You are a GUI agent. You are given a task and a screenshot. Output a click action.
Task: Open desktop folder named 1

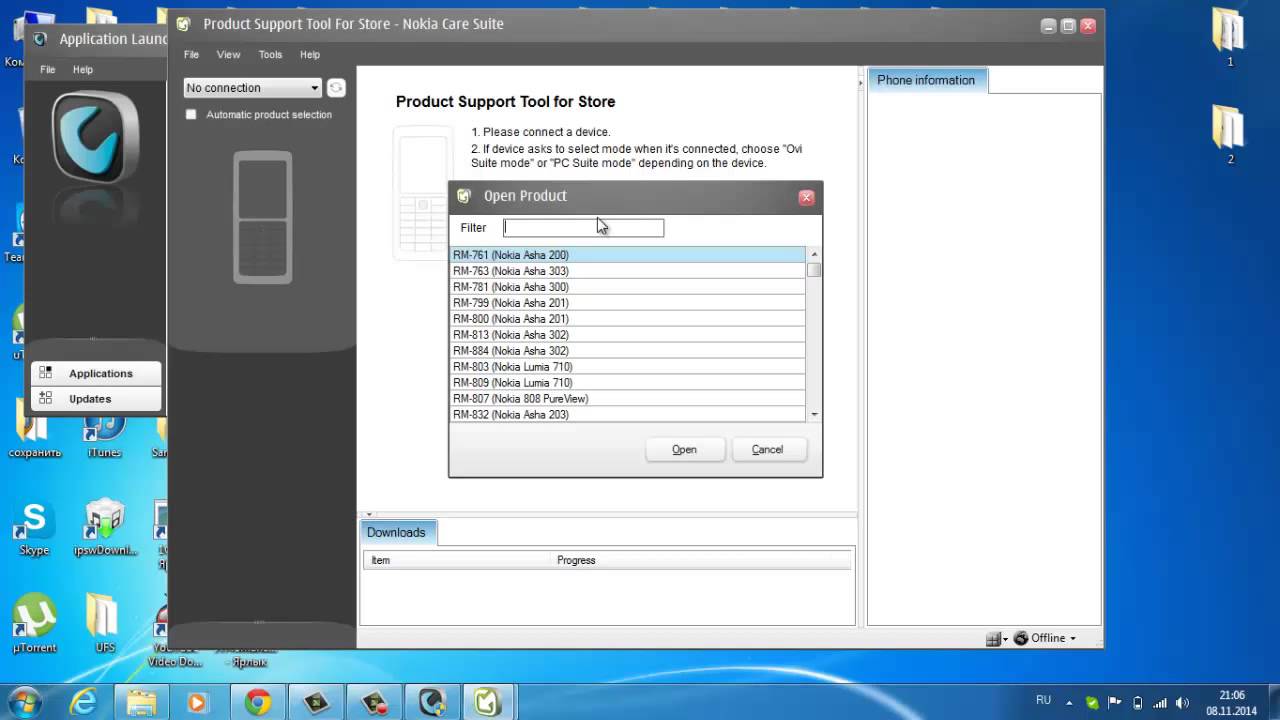click(1229, 38)
